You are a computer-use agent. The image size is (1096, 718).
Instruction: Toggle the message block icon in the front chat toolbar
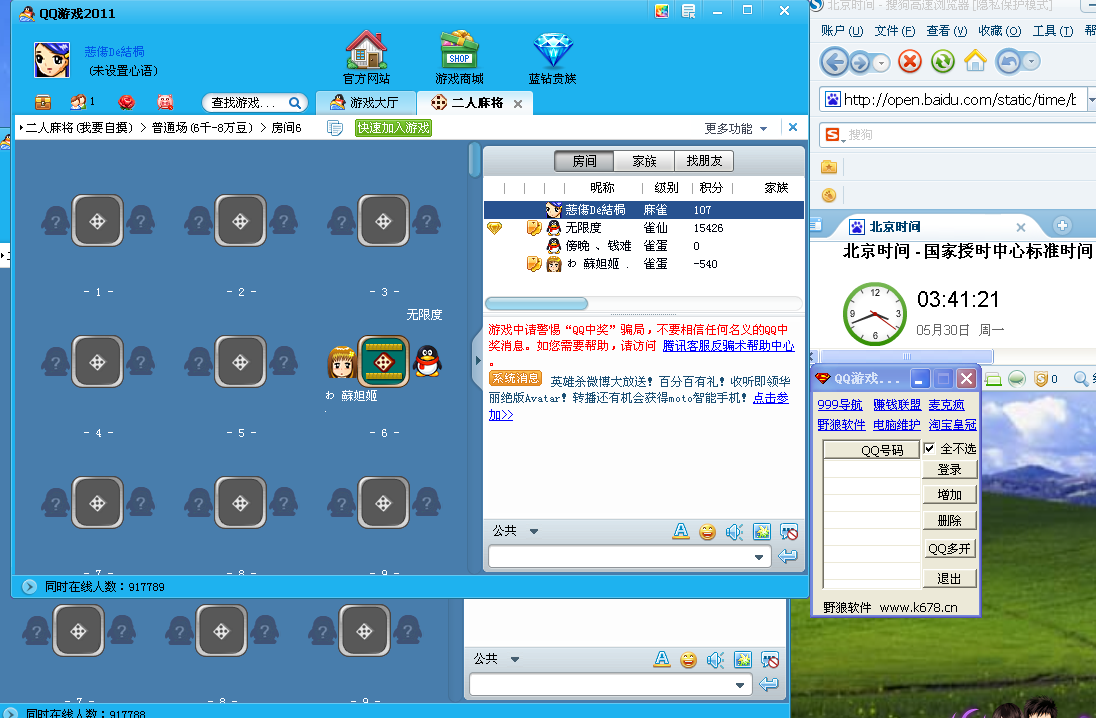point(789,532)
